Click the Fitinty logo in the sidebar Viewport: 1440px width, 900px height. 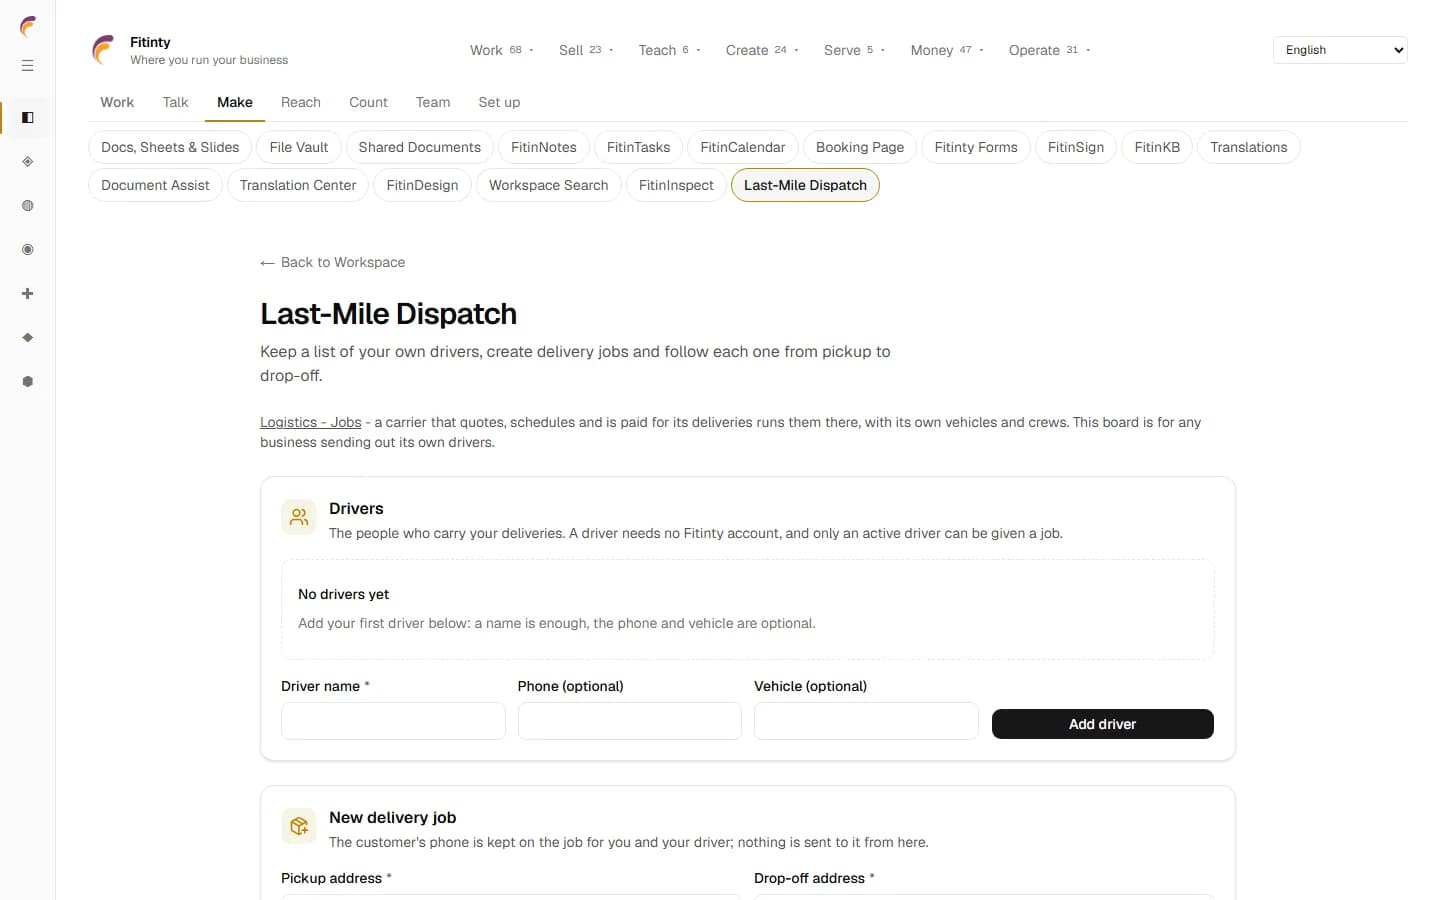click(x=28, y=27)
